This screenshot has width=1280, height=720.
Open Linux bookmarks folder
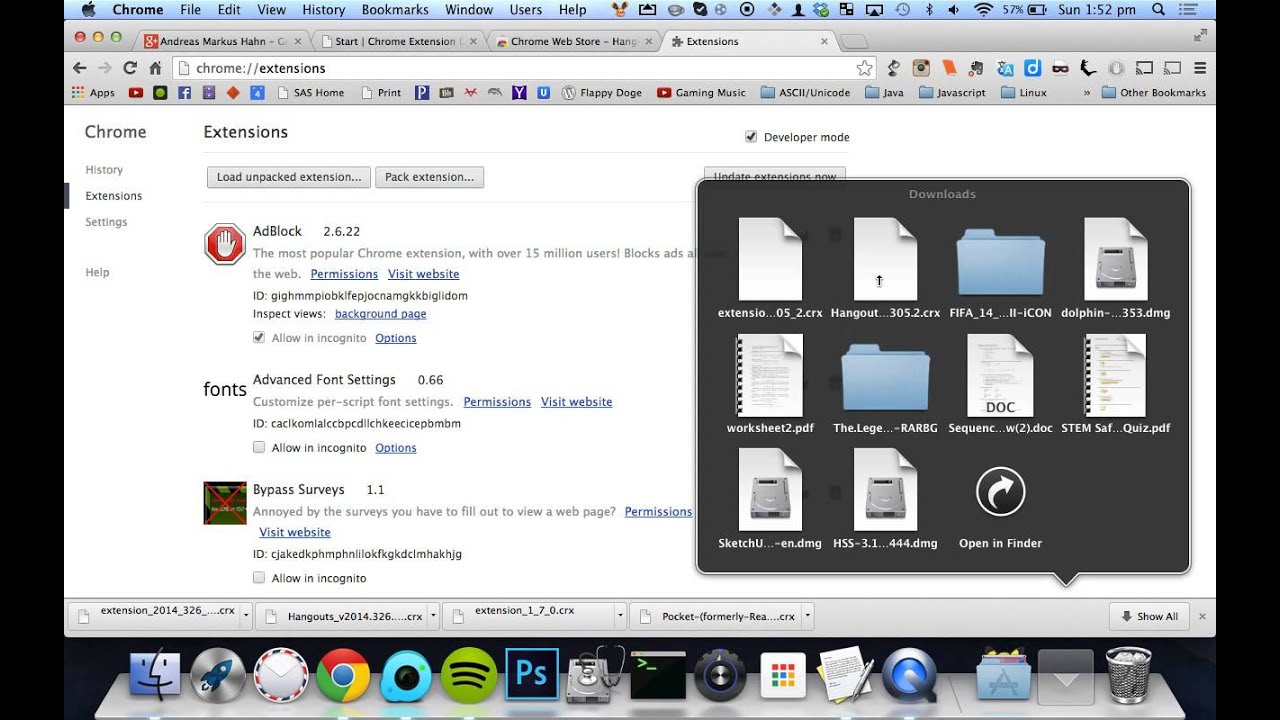1023,93
